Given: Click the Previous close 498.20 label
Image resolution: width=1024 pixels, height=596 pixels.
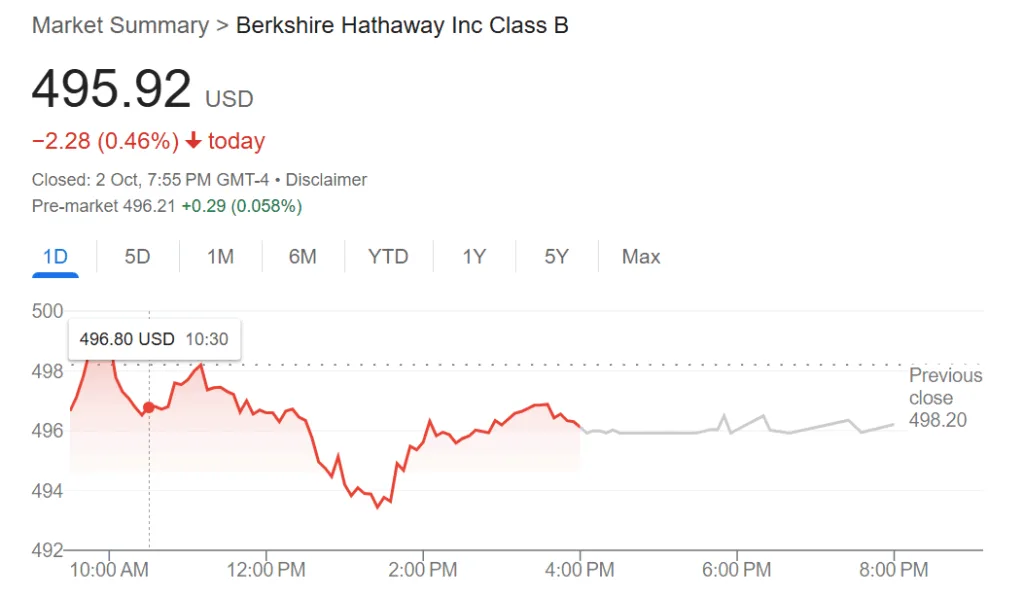Looking at the screenshot, I should point(945,397).
